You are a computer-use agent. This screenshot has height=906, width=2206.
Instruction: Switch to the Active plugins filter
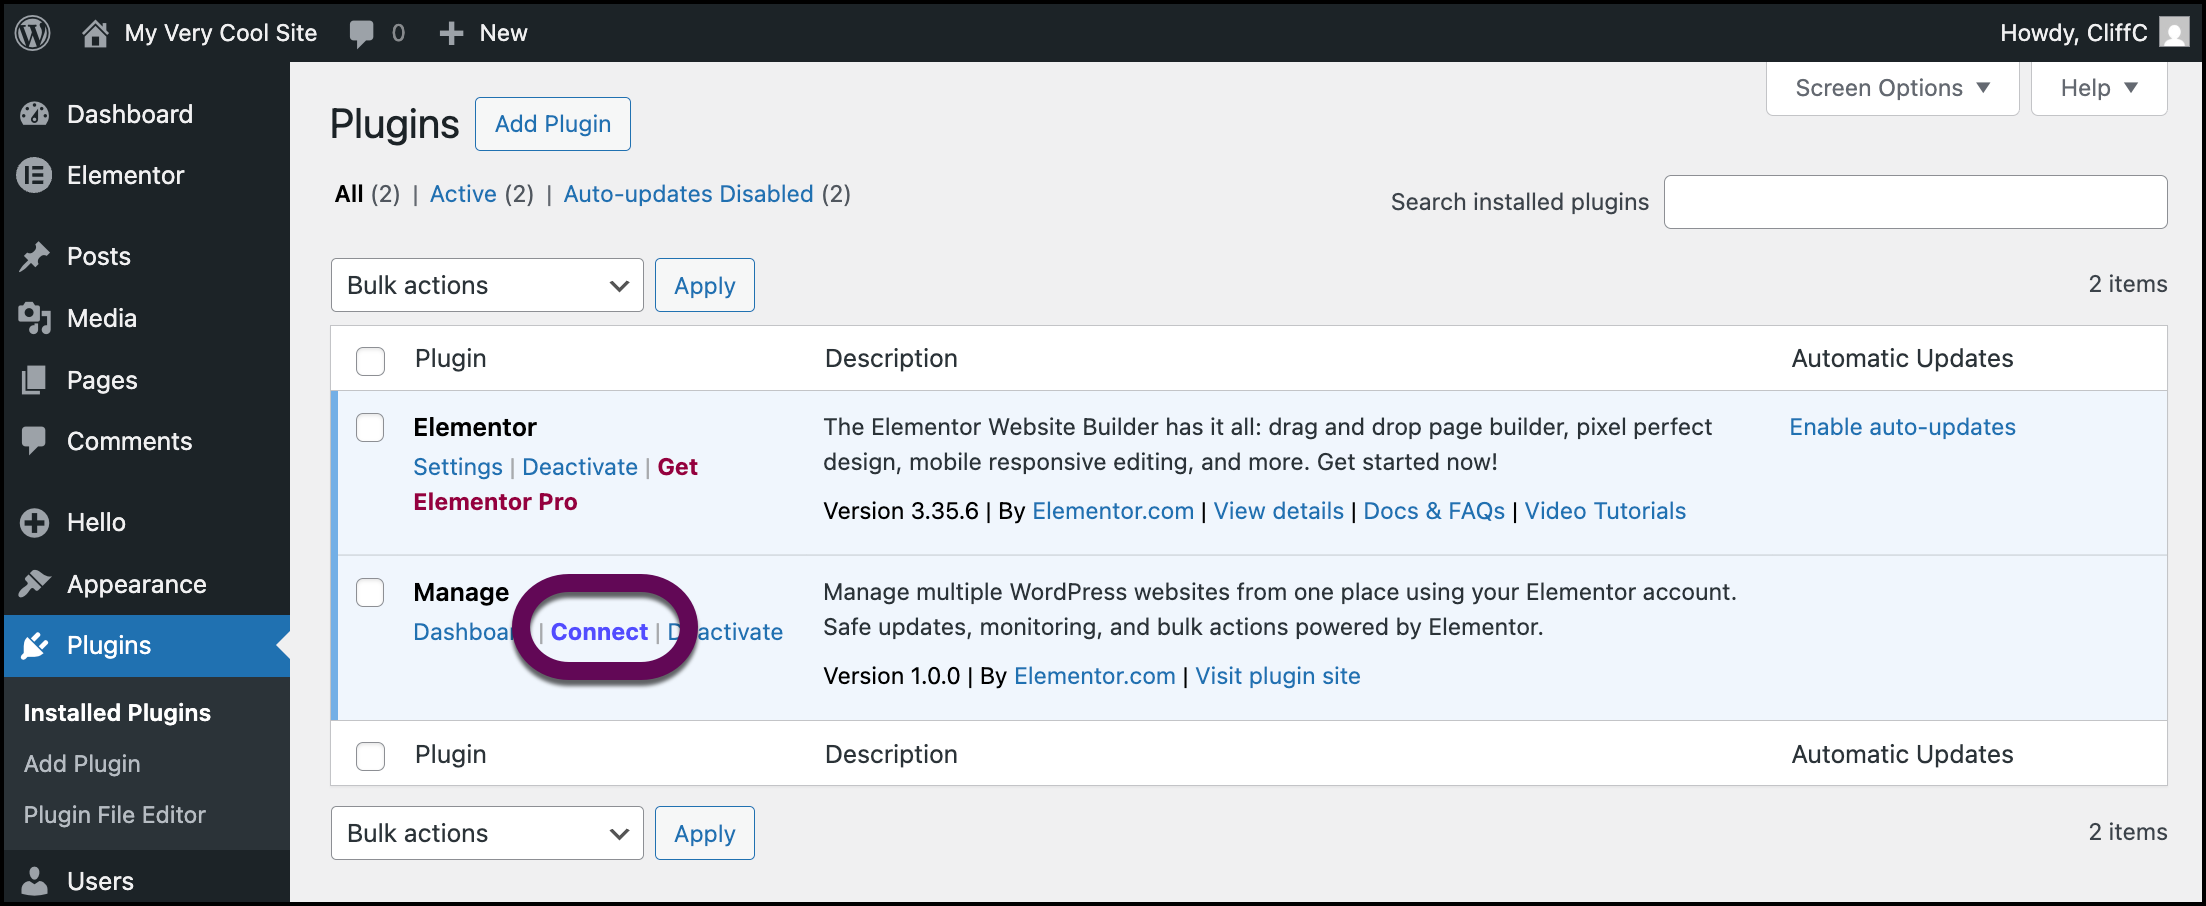463,193
